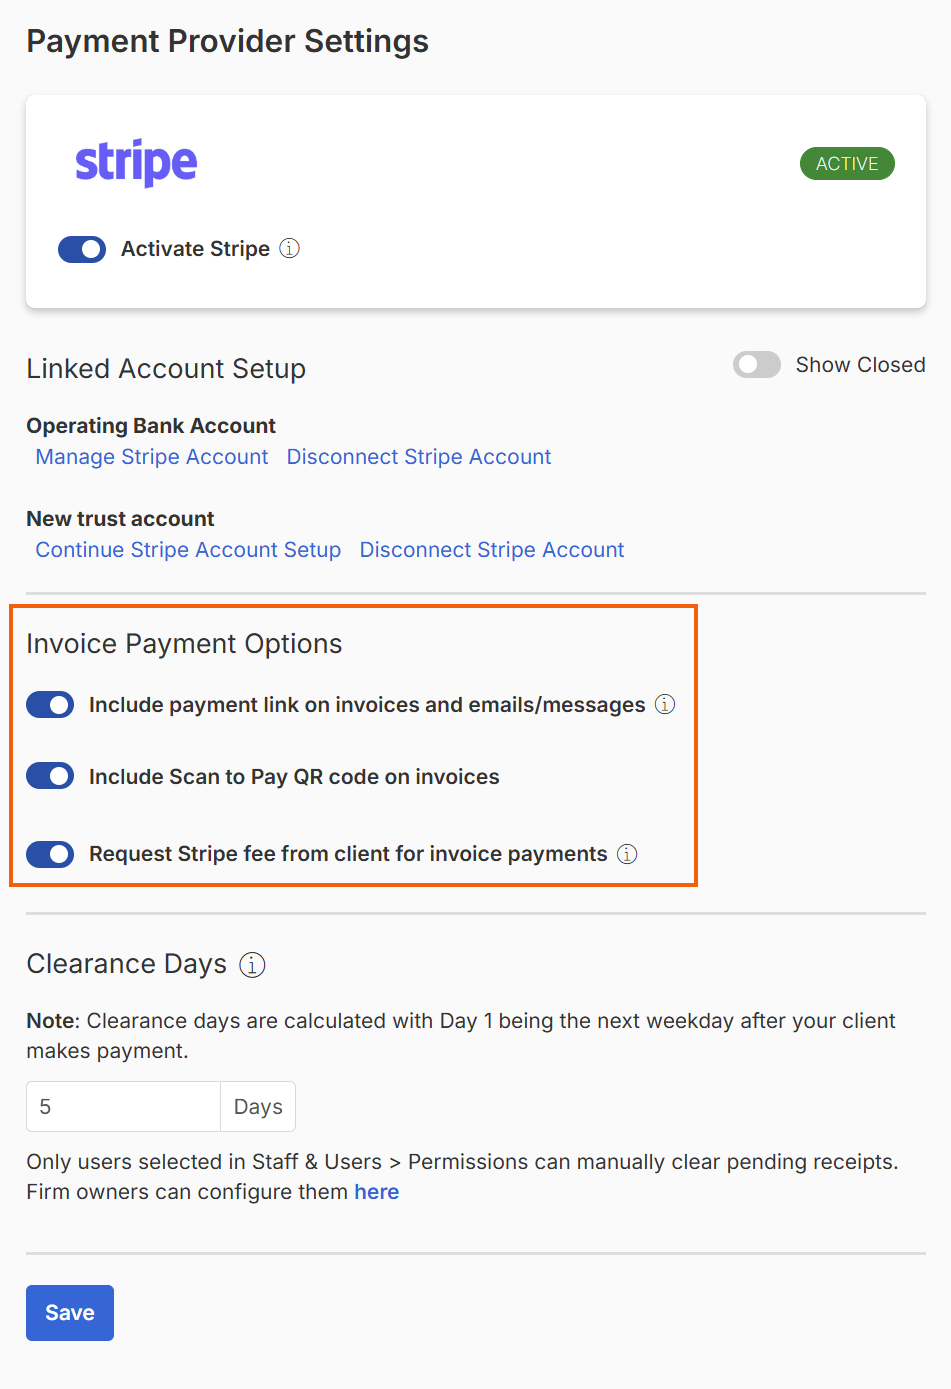
Task: Open Continue Stripe Account Setup link
Action: [188, 550]
